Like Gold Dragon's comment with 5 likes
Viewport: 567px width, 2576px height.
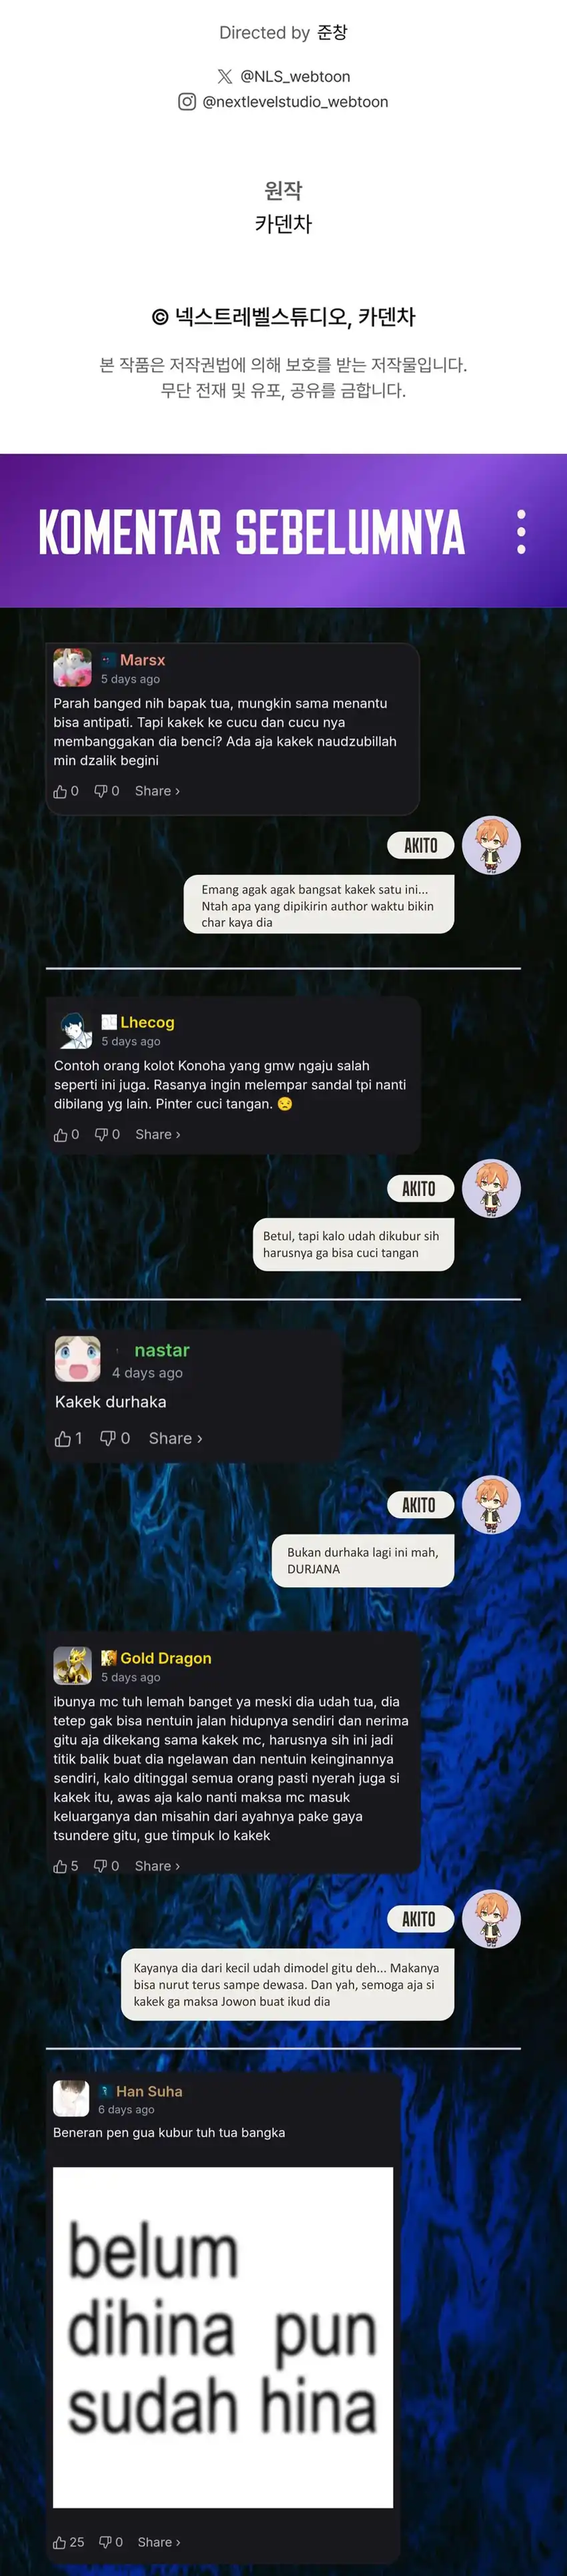pyautogui.click(x=60, y=1866)
